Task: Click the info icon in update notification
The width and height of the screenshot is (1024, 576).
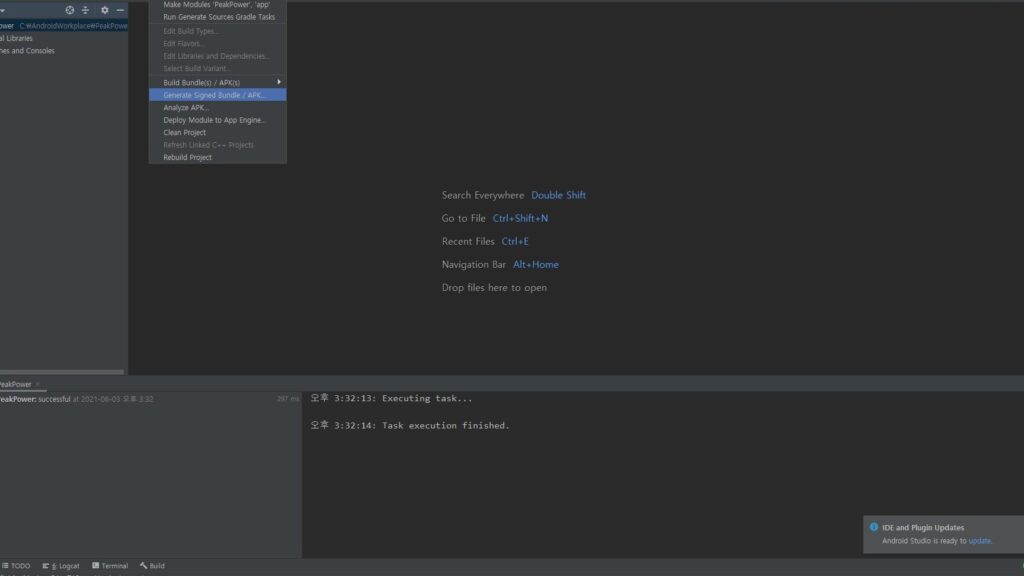Action: click(x=873, y=527)
